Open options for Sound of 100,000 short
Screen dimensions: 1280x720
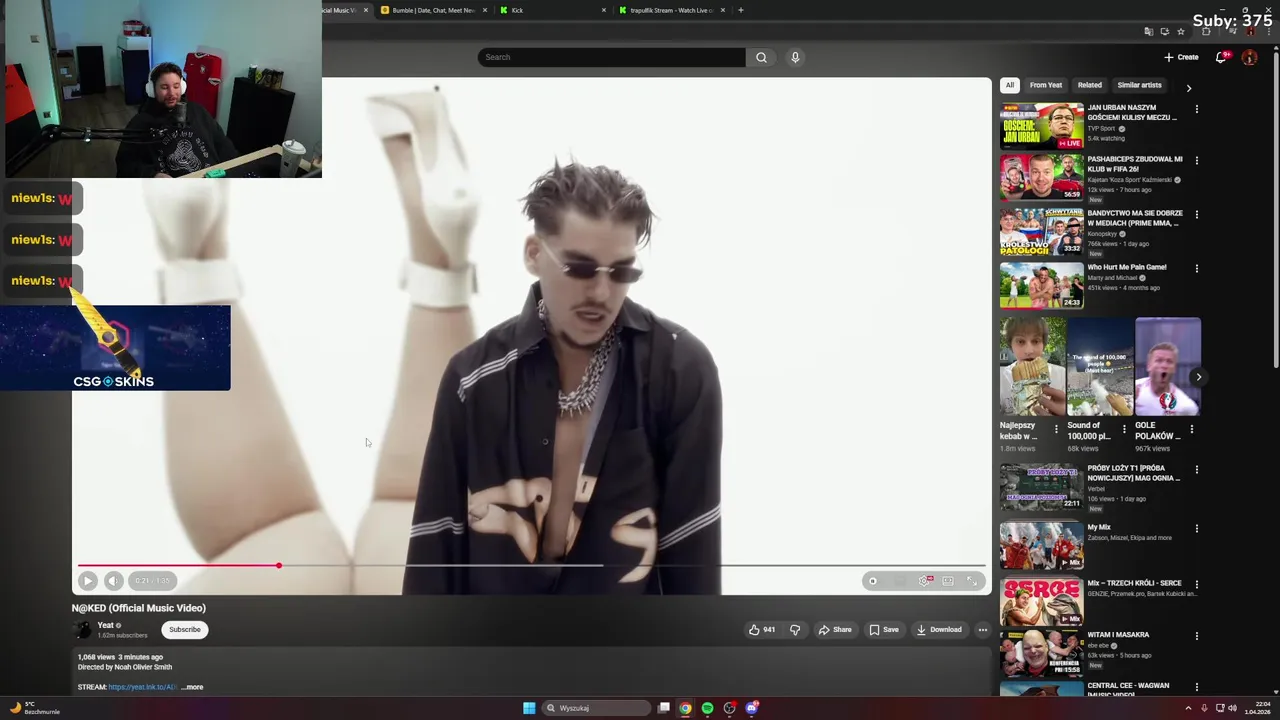1124,429
